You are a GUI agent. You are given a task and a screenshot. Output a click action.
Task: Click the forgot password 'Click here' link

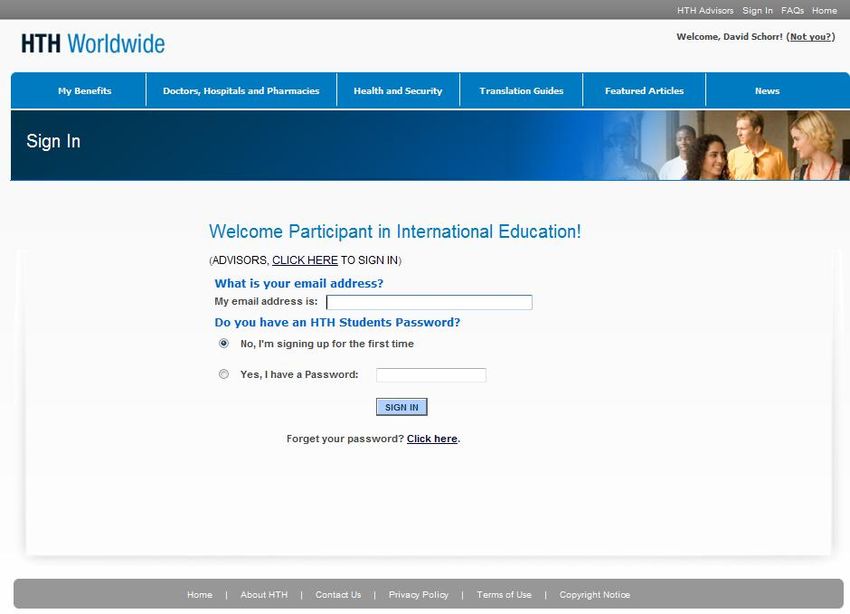pos(432,438)
